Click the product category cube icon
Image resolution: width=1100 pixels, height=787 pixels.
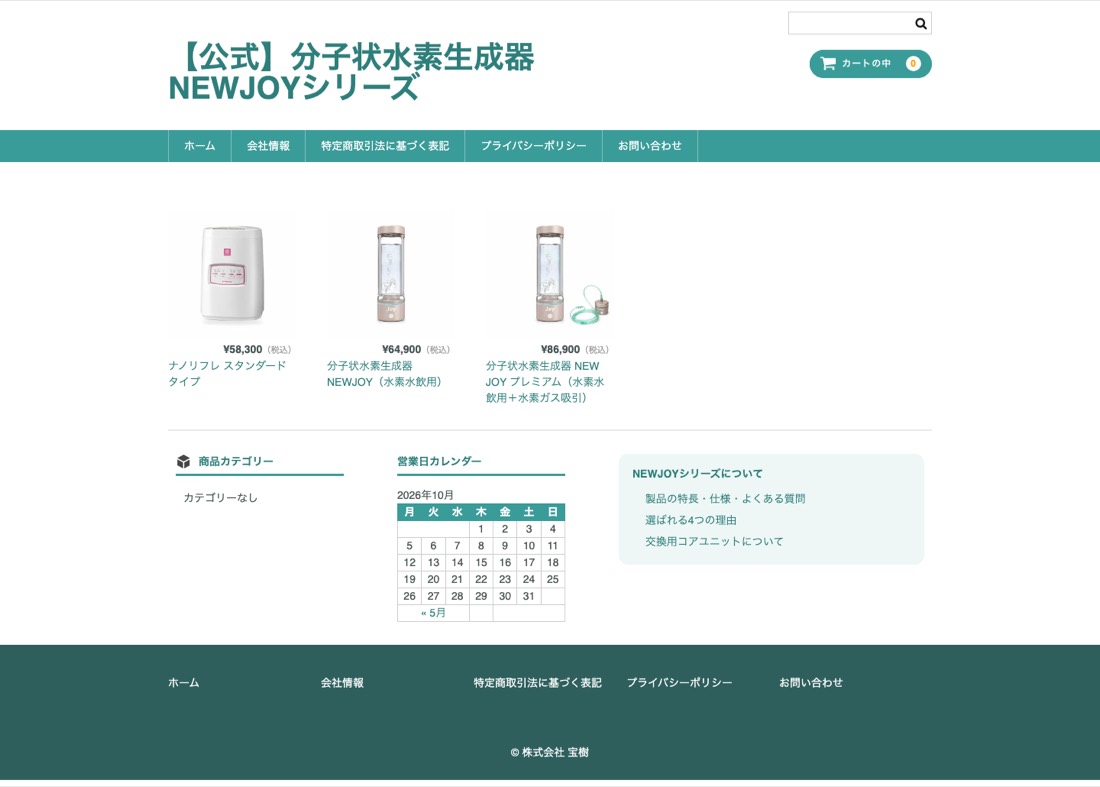[183, 462]
